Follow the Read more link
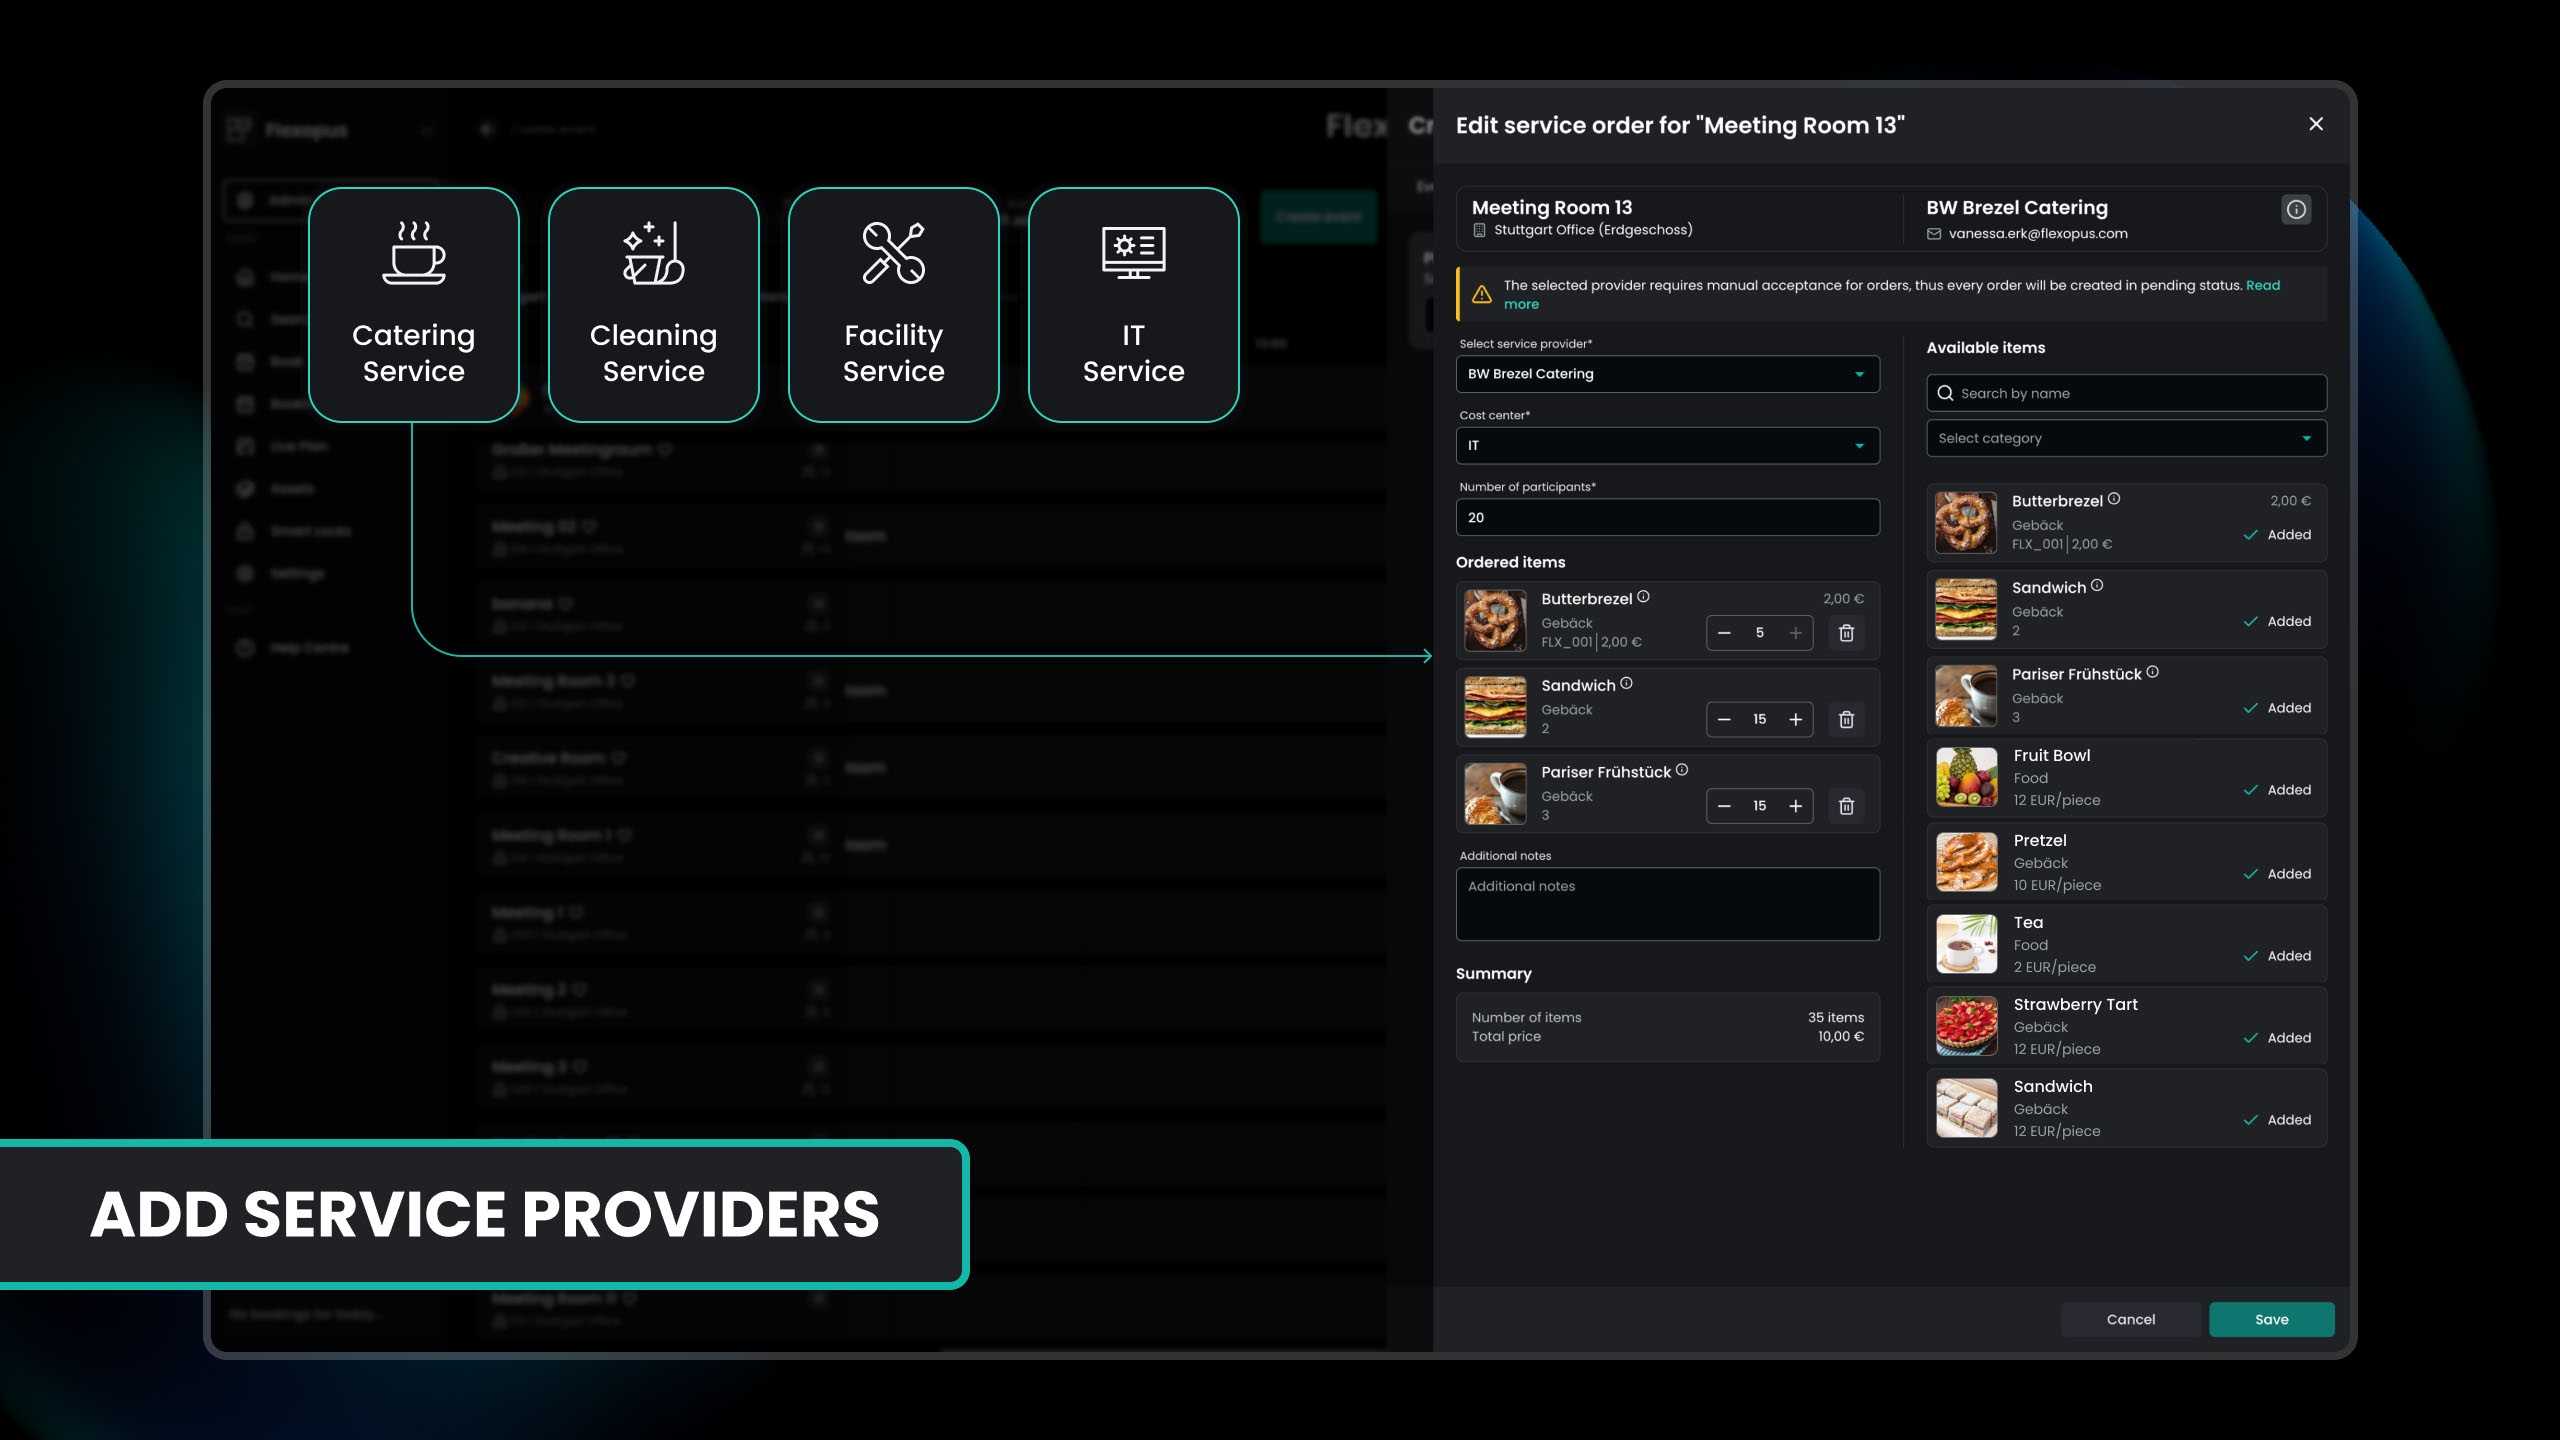The width and height of the screenshot is (2560, 1440). click(x=2262, y=285)
